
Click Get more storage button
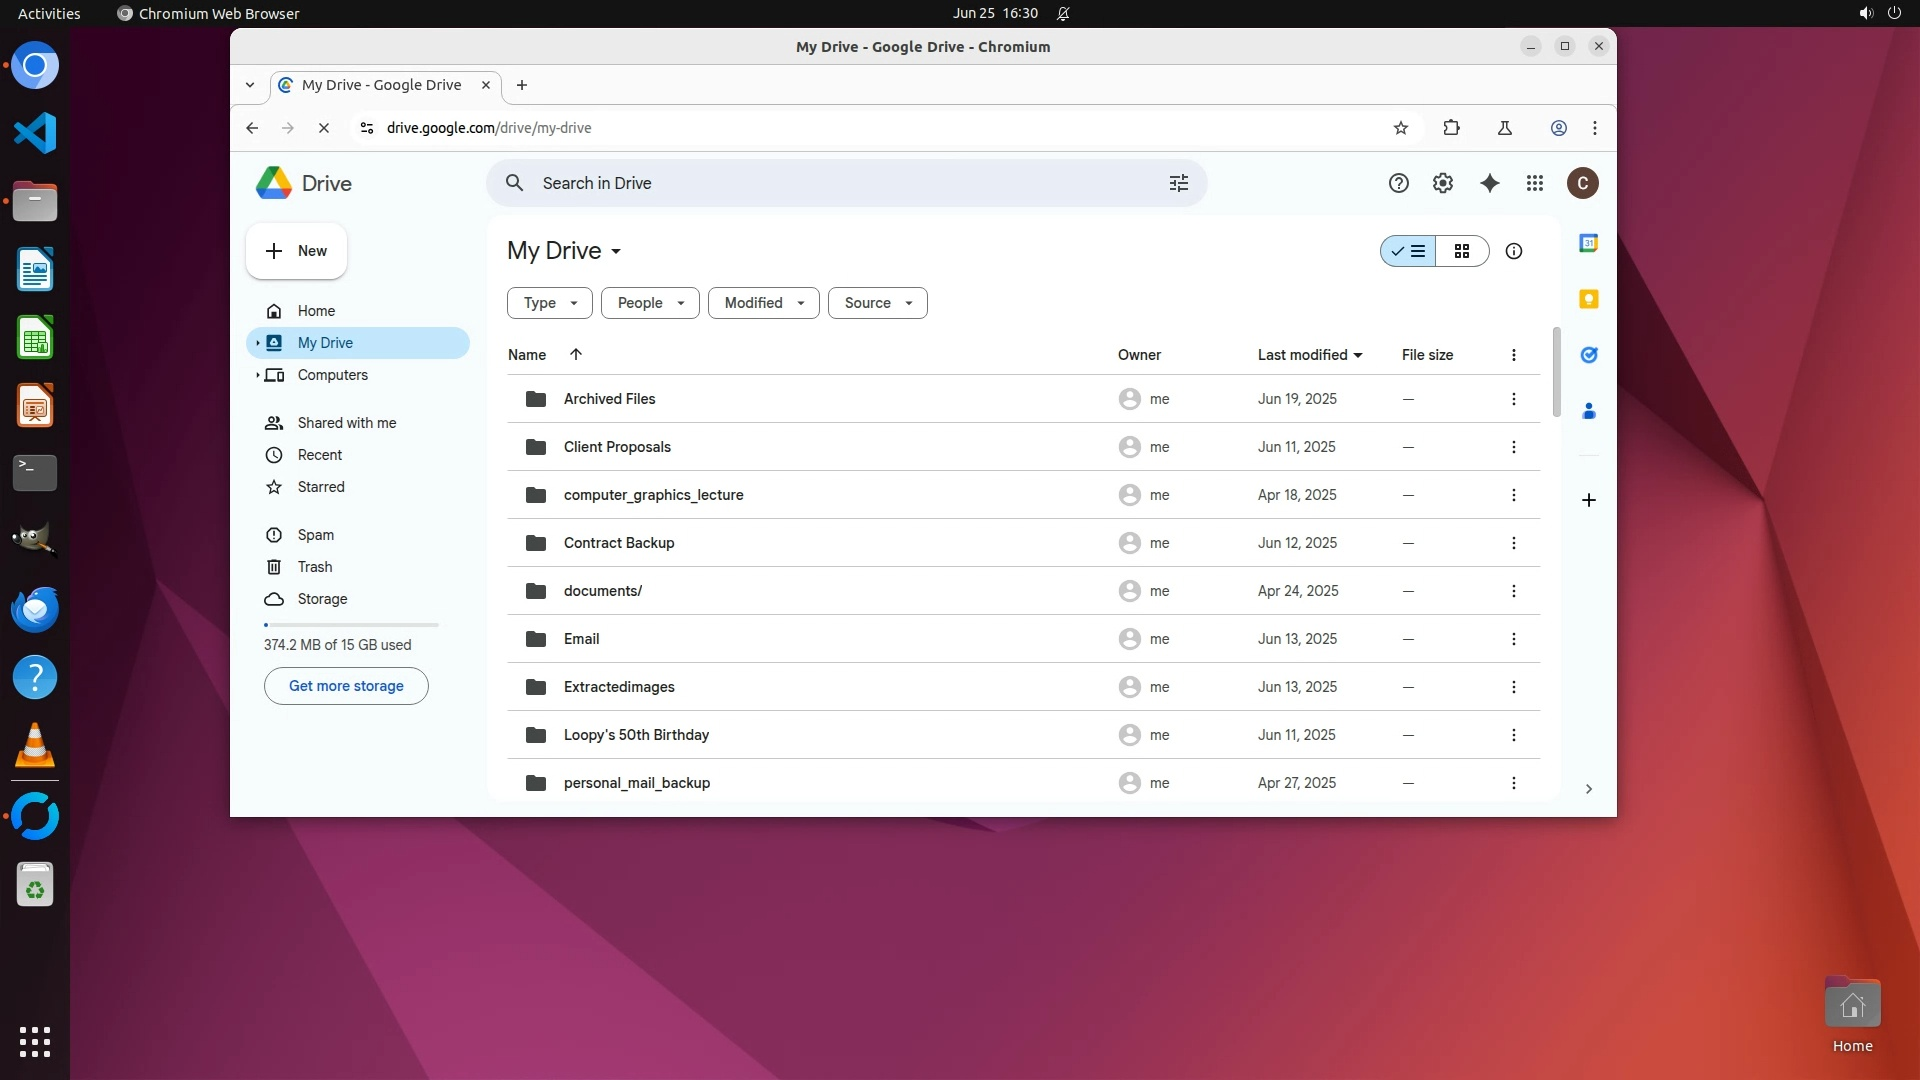pos(346,686)
